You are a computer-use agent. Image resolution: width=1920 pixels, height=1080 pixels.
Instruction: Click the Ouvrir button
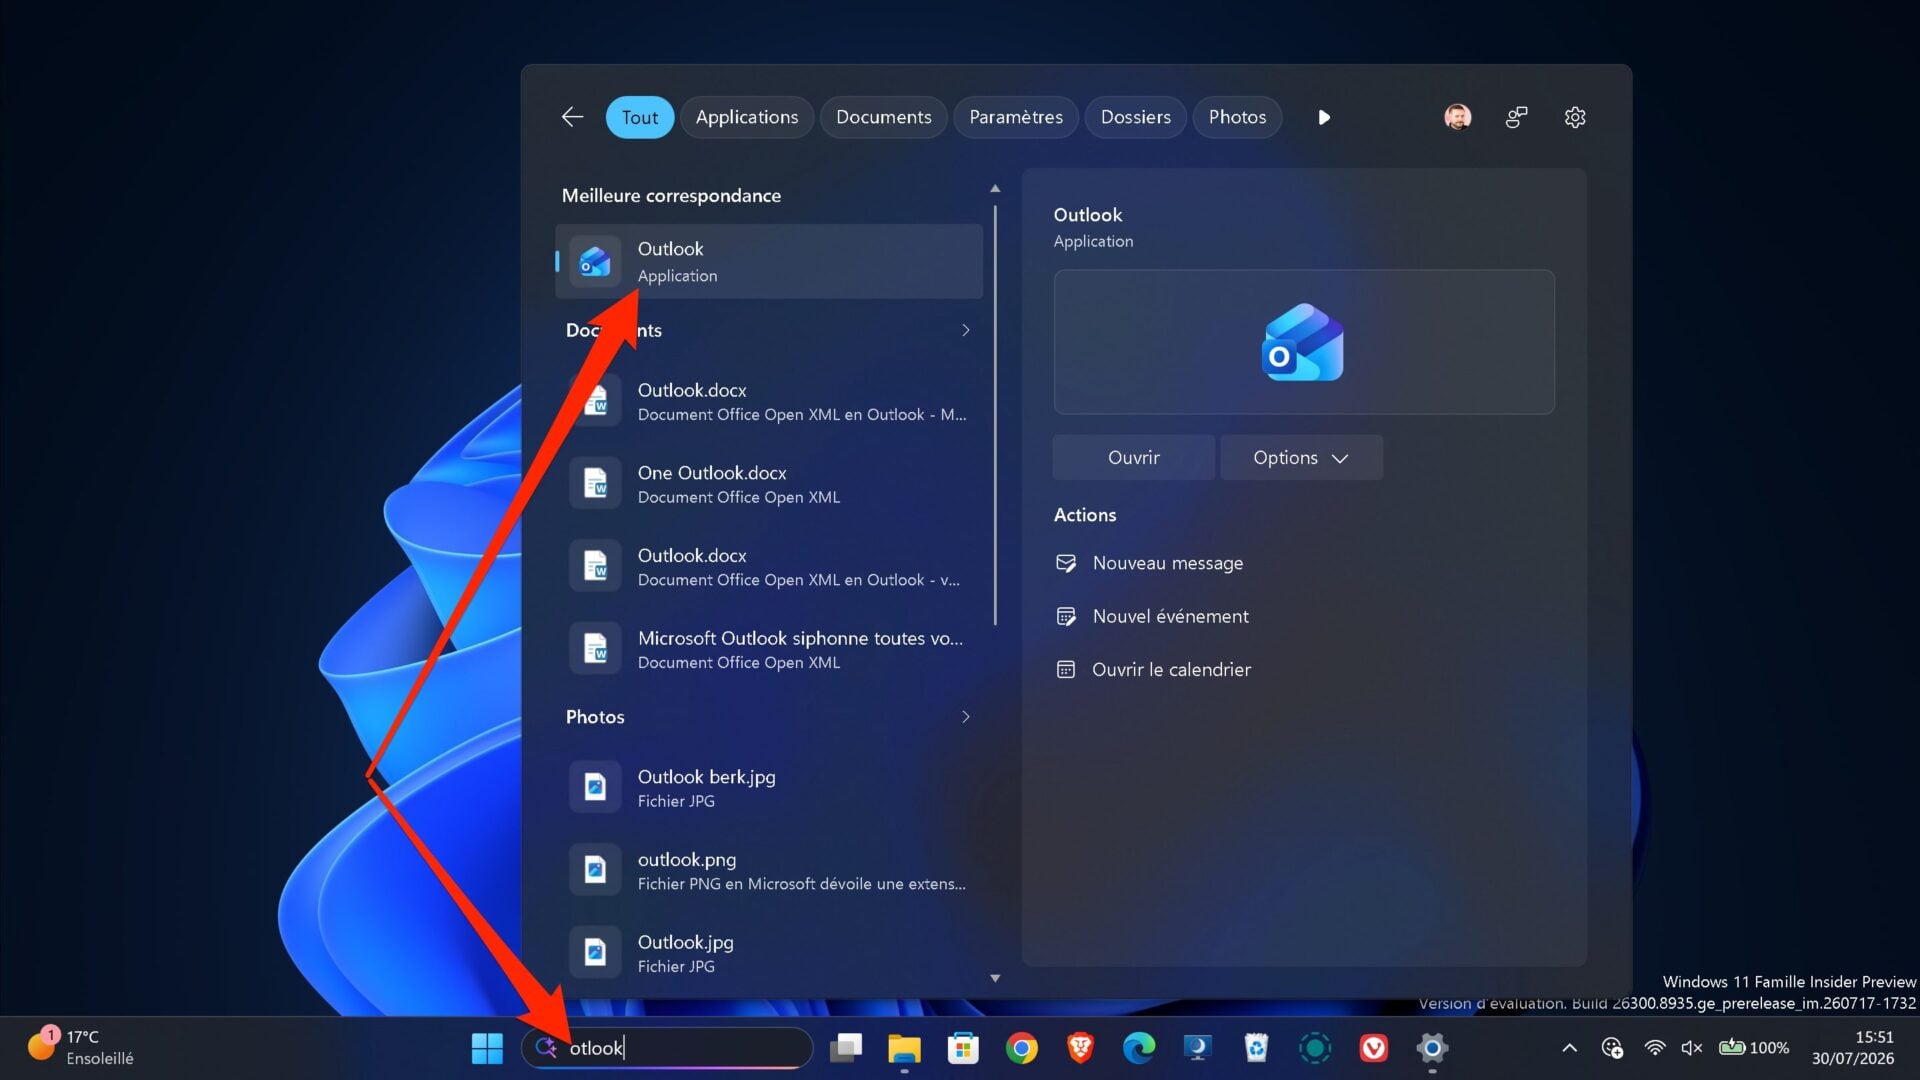pyautogui.click(x=1133, y=457)
